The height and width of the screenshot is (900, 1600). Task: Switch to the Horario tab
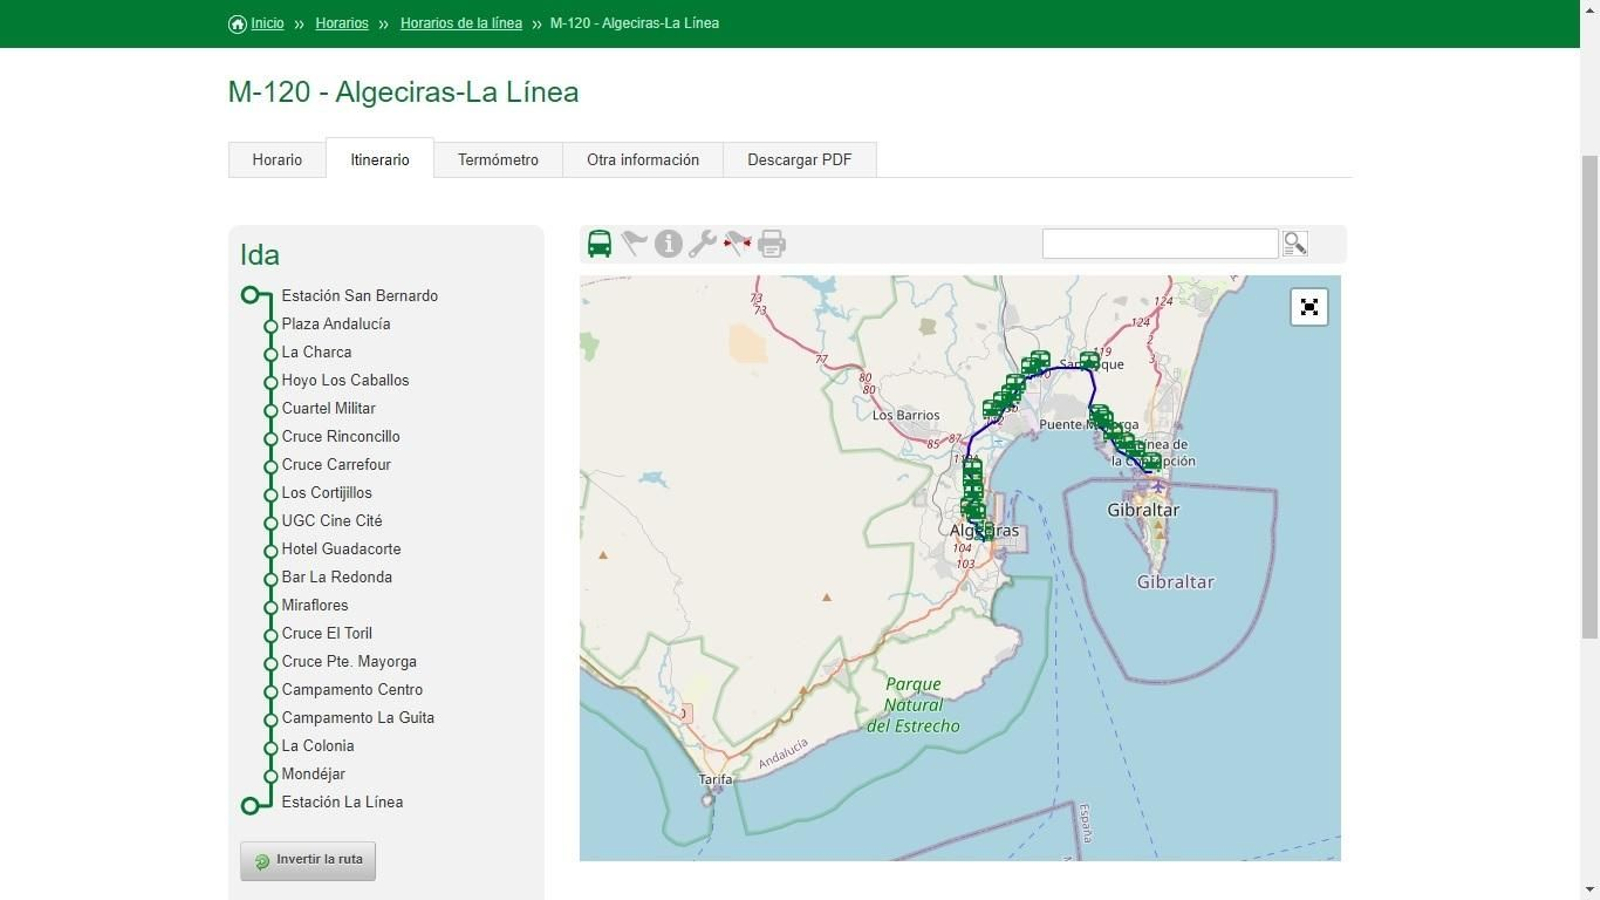tap(277, 159)
